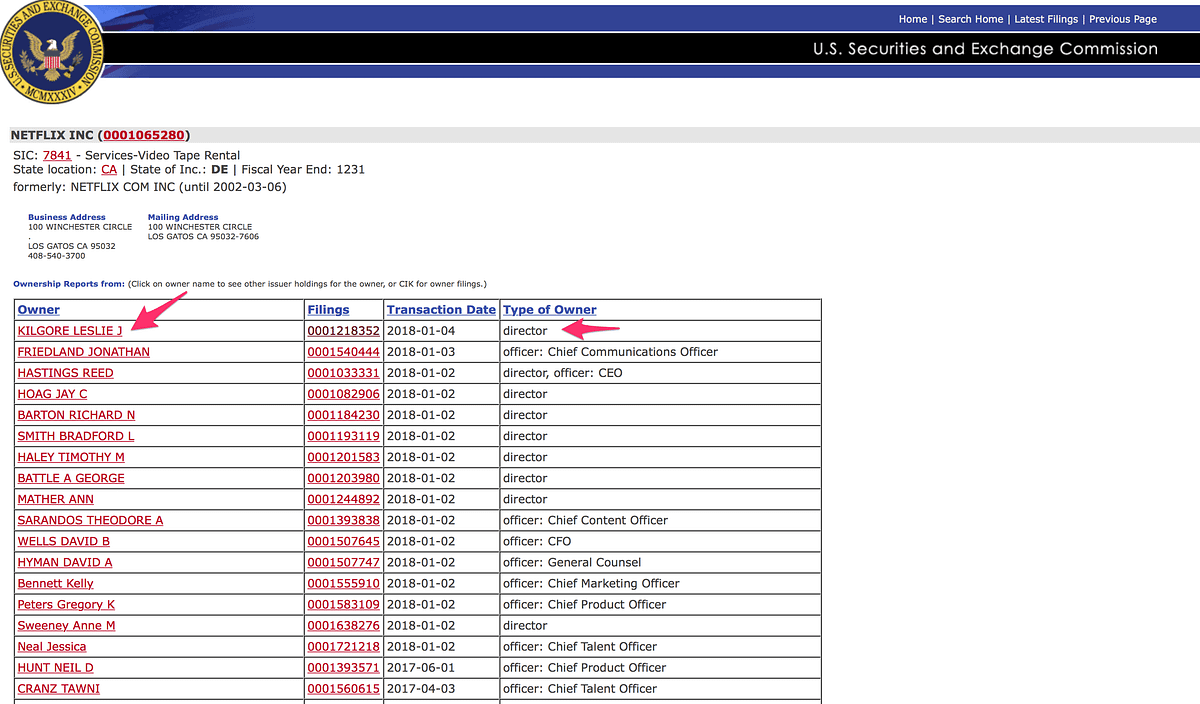Viewport: 1200px width, 704px height.
Task: Open filings CIK 0001507747
Action: pos(343,562)
